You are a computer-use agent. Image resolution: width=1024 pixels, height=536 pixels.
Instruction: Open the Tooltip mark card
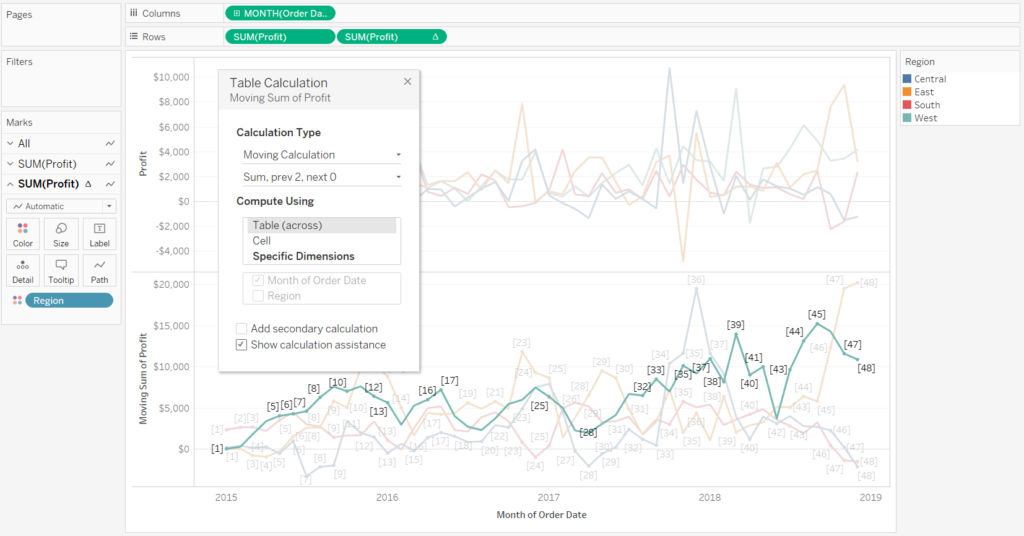[x=61, y=270]
